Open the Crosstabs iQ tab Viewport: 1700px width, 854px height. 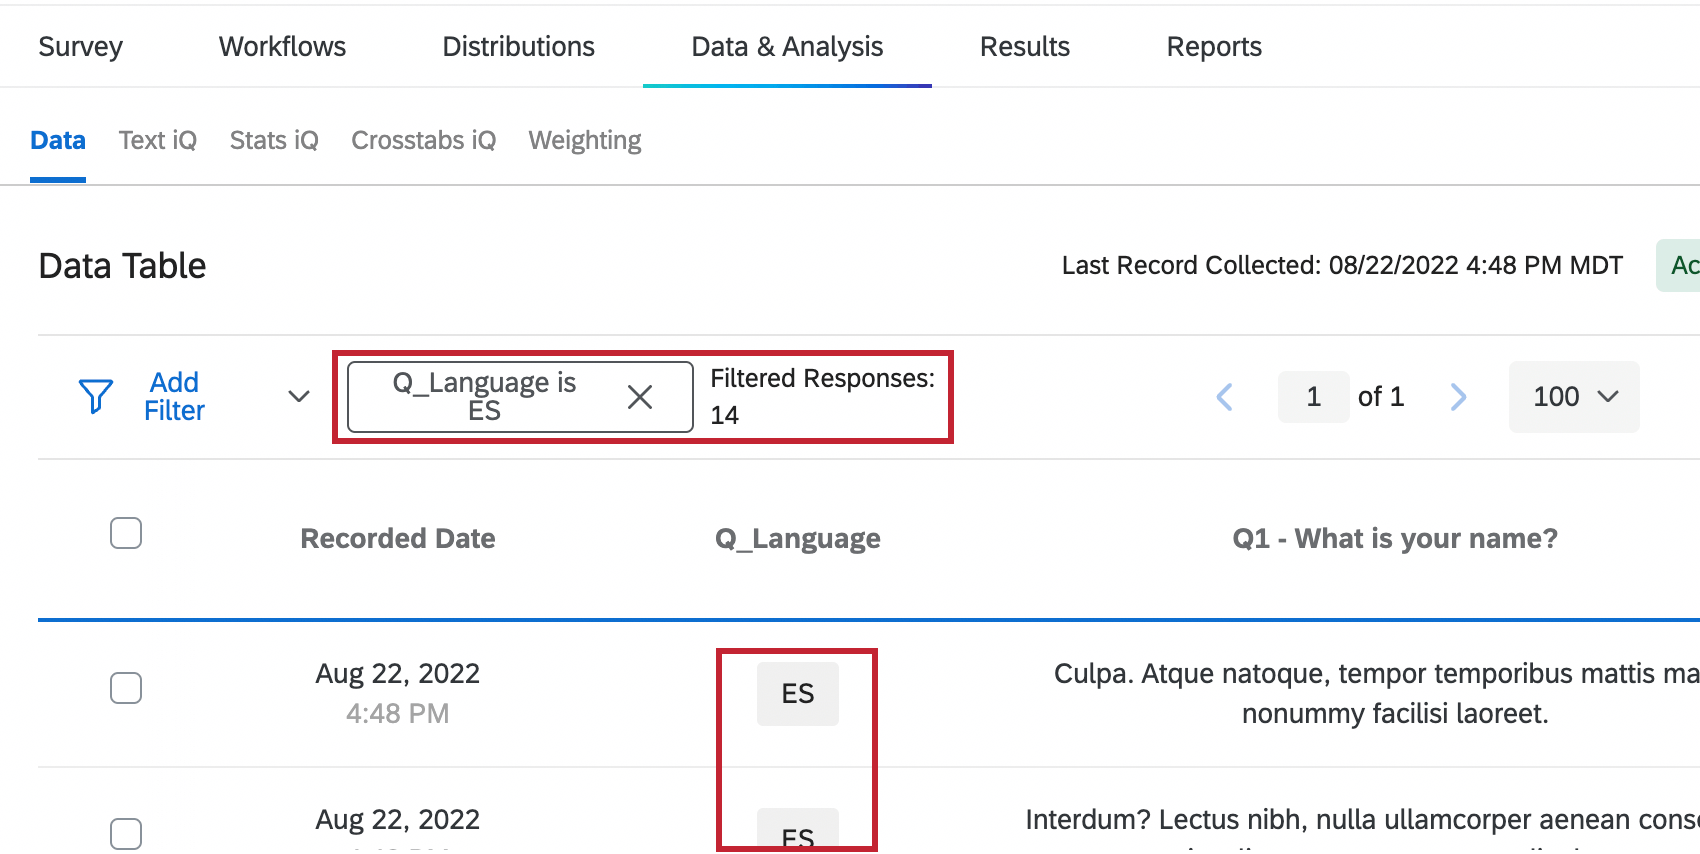(x=423, y=140)
